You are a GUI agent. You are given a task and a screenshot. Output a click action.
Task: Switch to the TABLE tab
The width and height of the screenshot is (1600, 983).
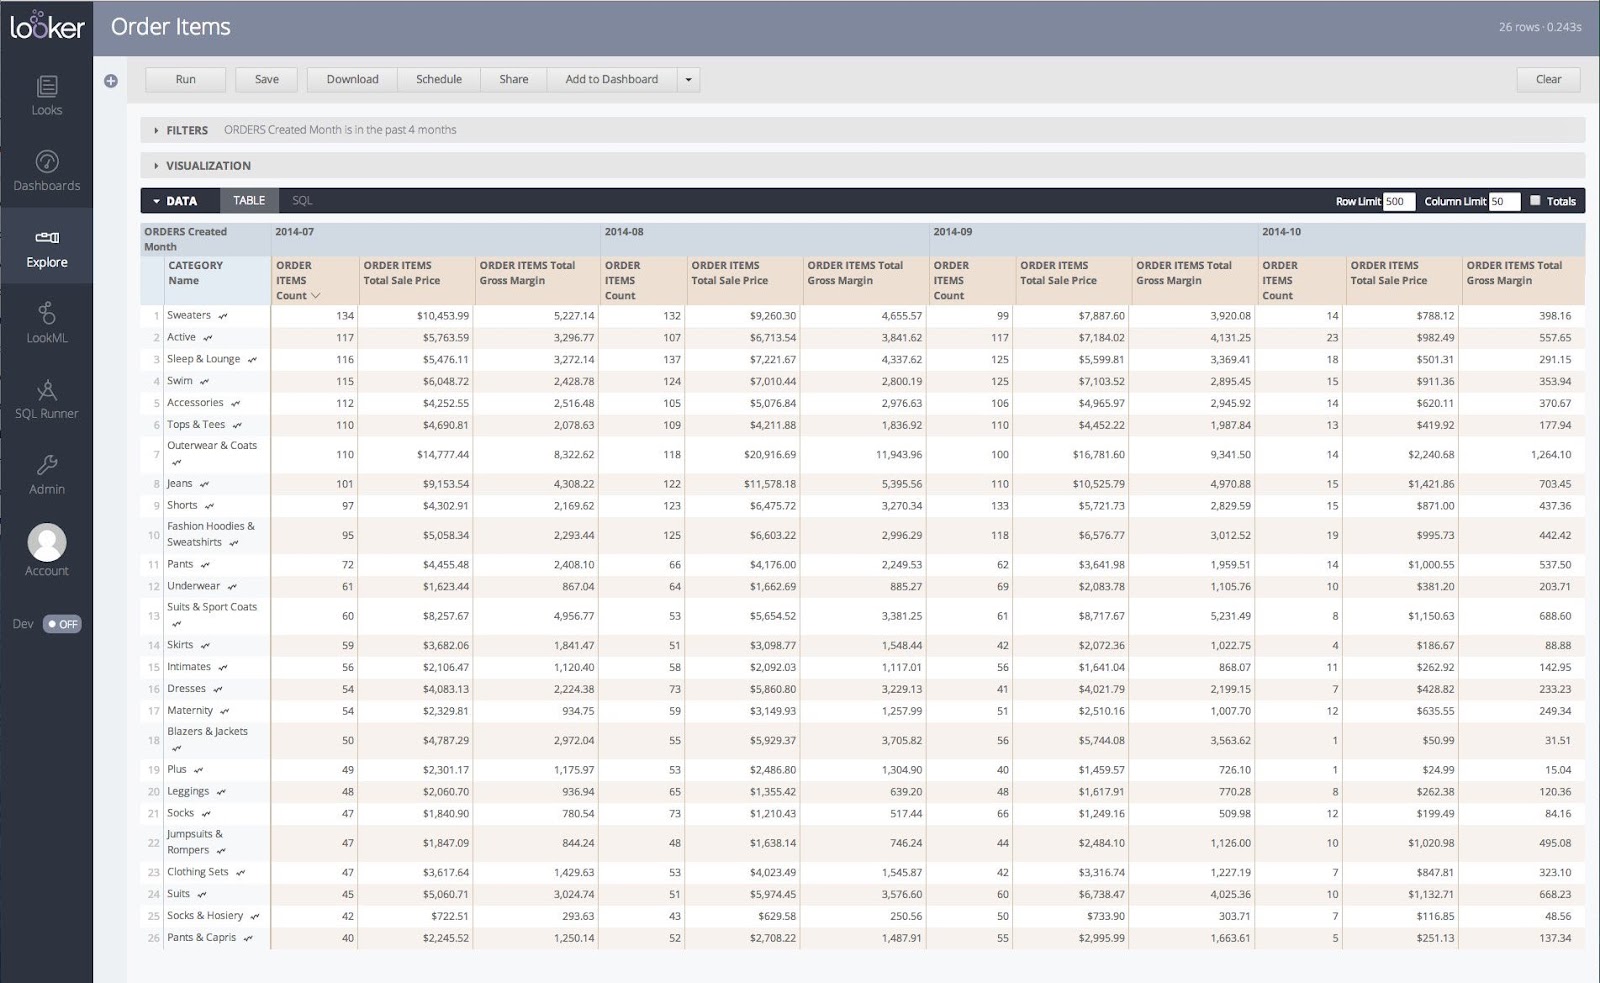pos(248,200)
